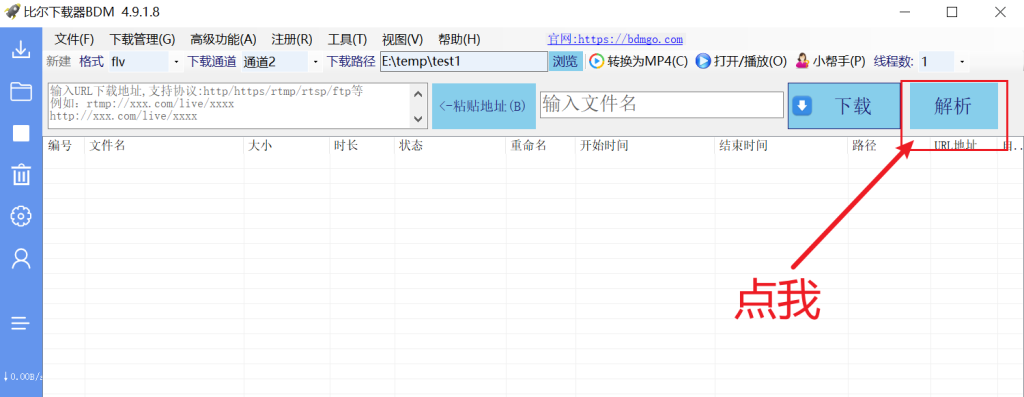
Task: Open the download tasks sidebar icon
Action: (x=22, y=50)
